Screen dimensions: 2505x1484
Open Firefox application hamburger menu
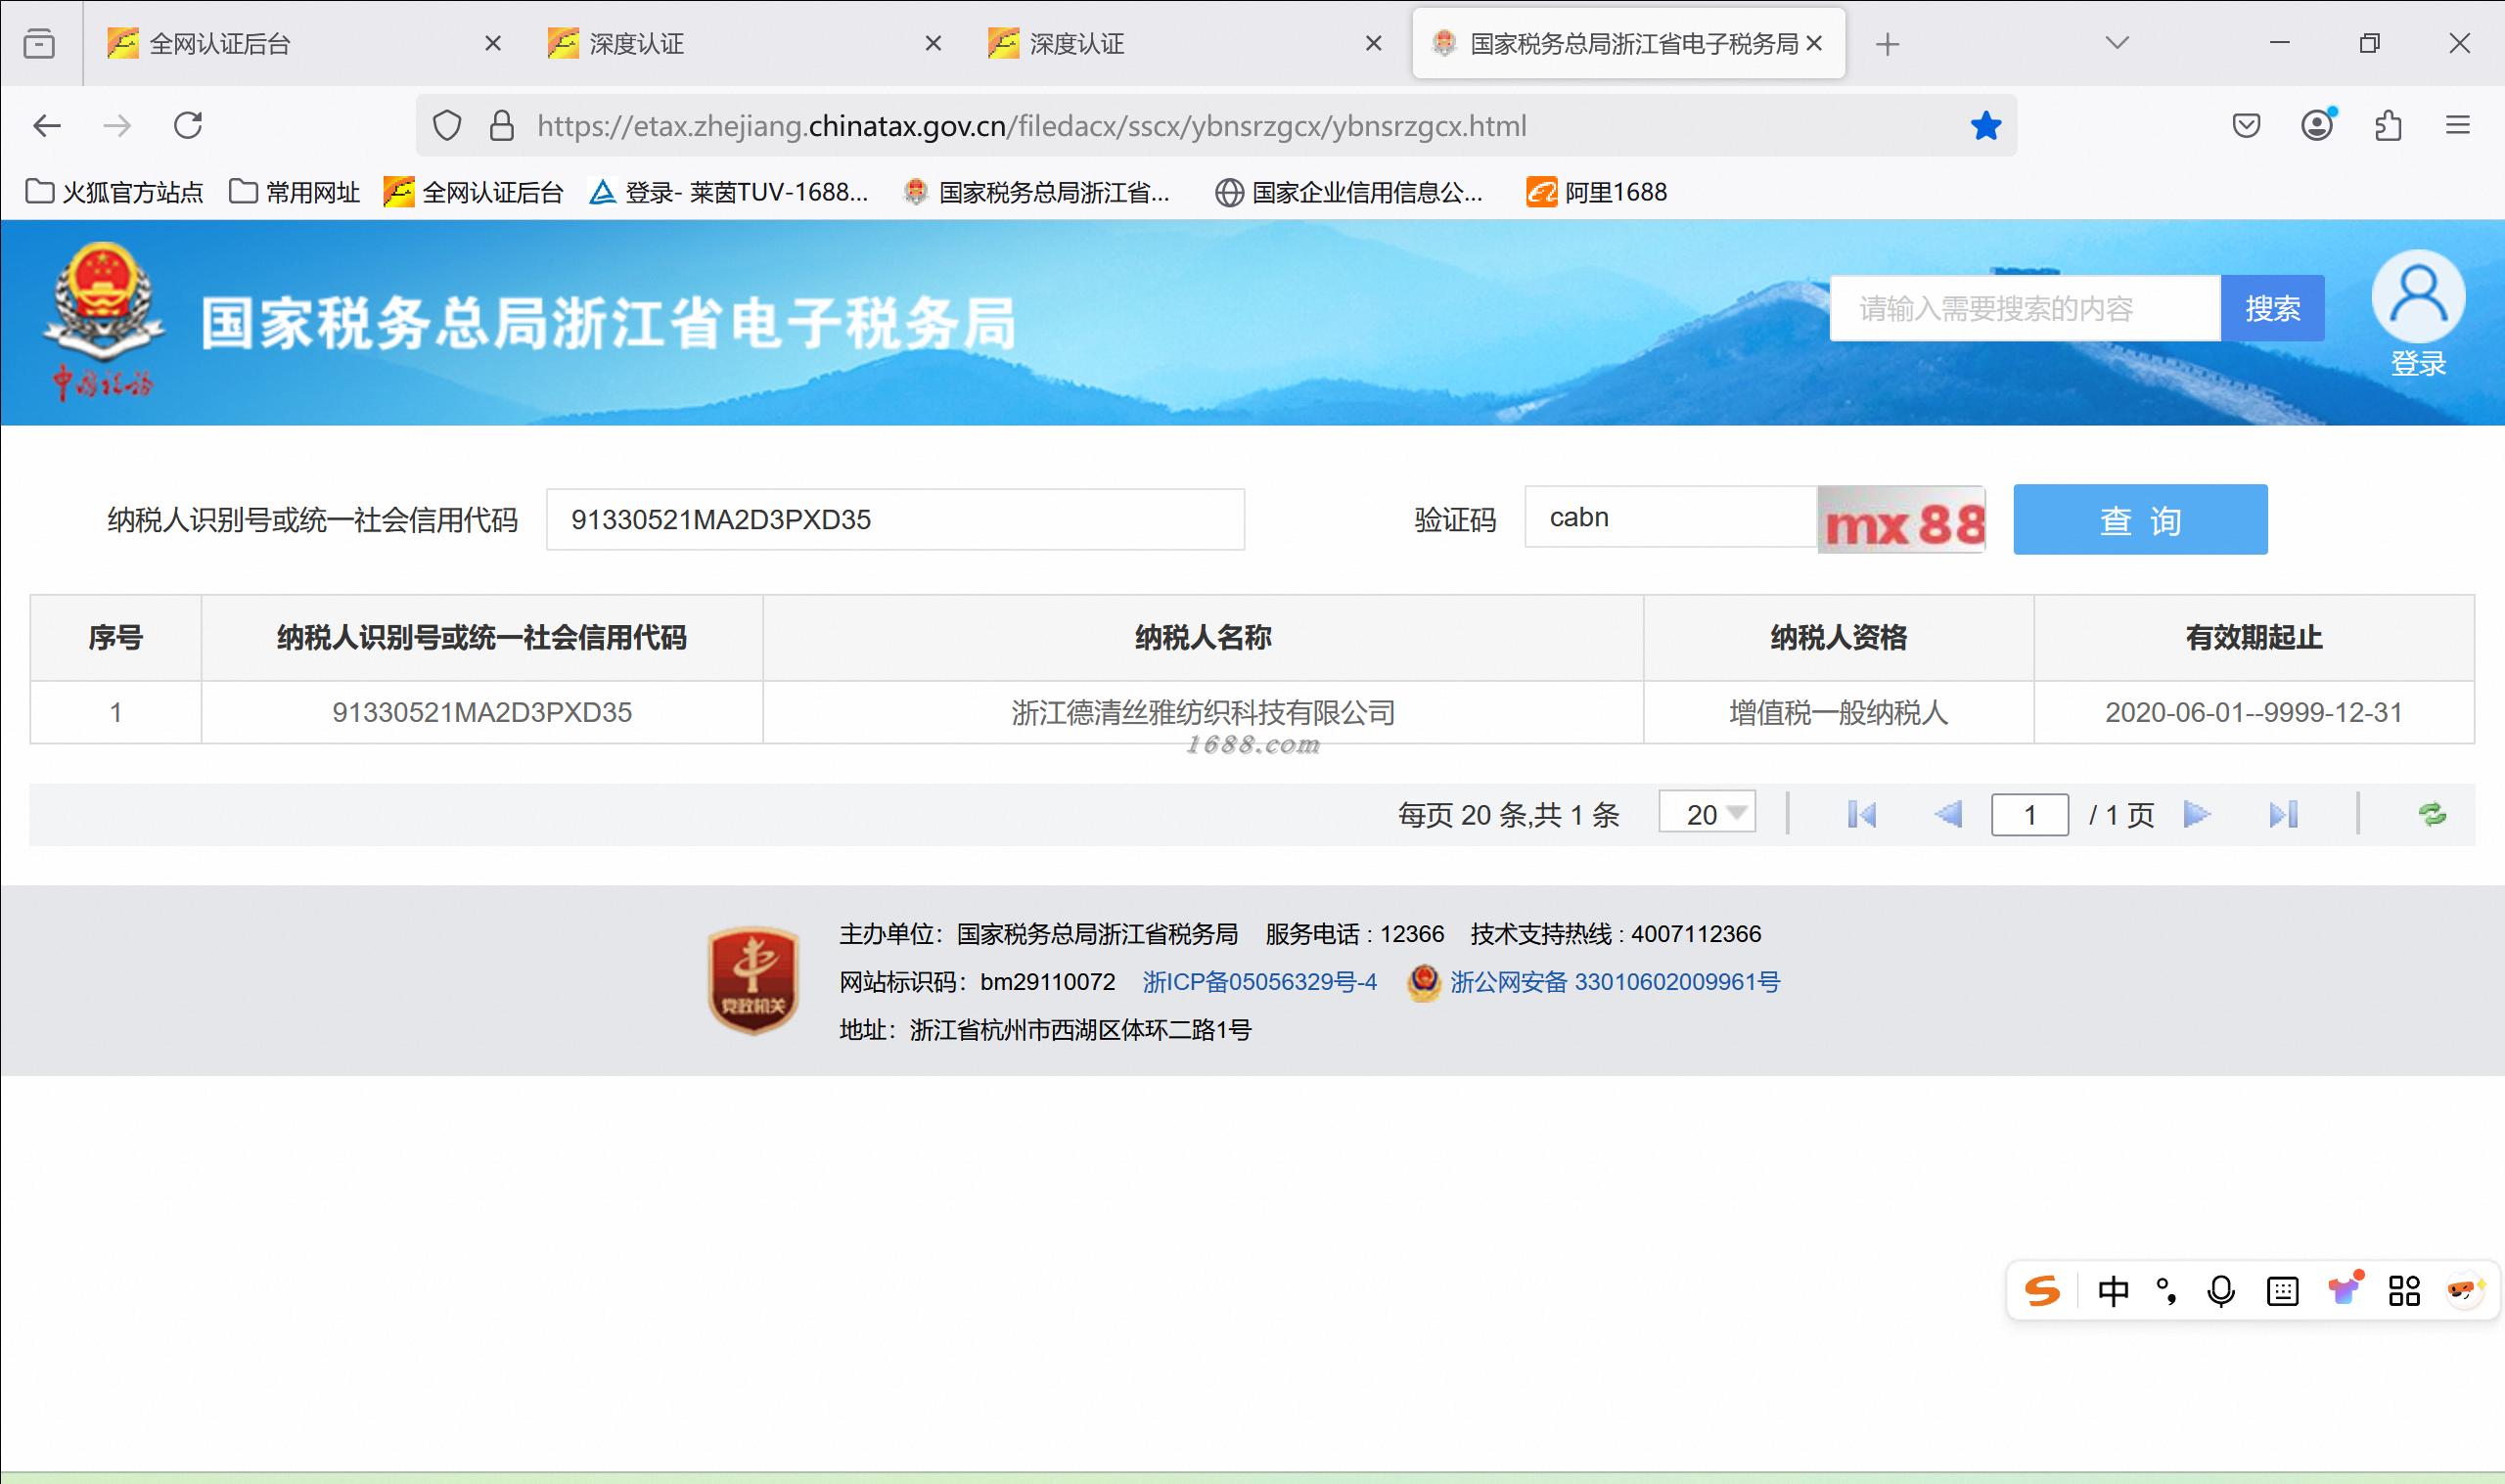click(x=2457, y=126)
